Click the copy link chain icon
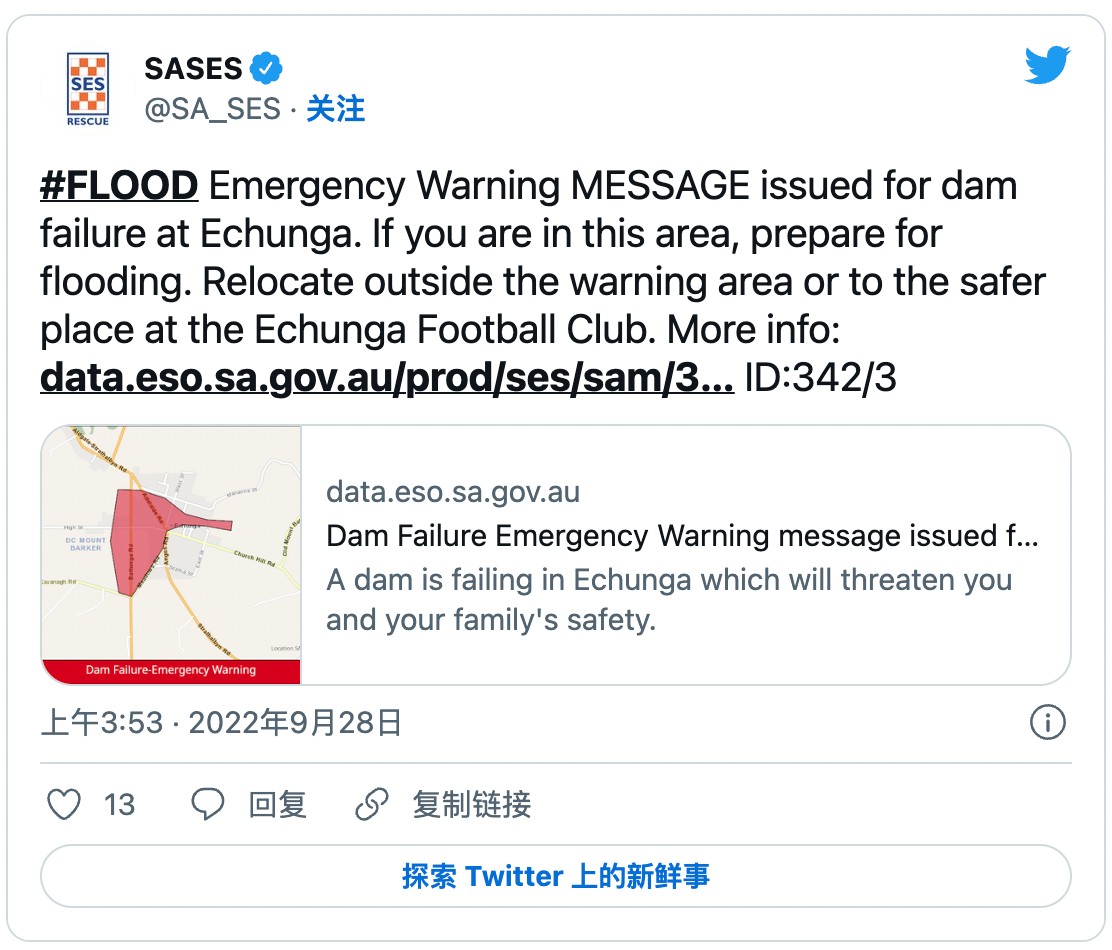The width and height of the screenshot is (1112, 950). point(372,804)
